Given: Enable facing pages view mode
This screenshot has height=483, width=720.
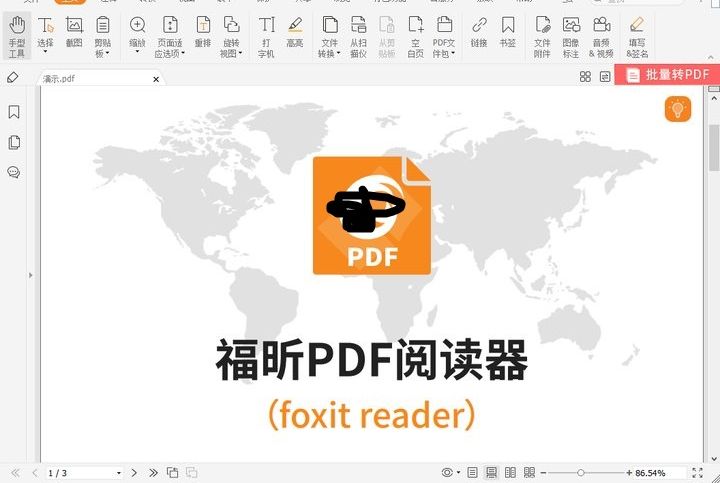Looking at the screenshot, I should pos(510,472).
